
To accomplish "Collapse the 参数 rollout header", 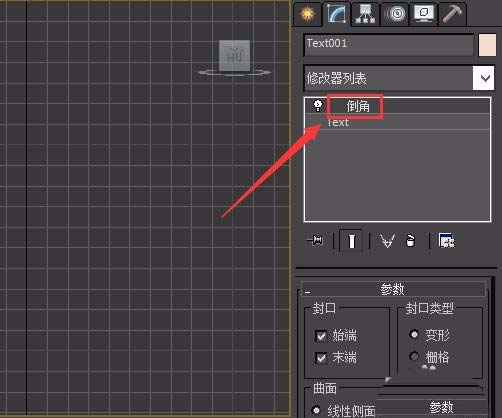I will (x=393, y=289).
